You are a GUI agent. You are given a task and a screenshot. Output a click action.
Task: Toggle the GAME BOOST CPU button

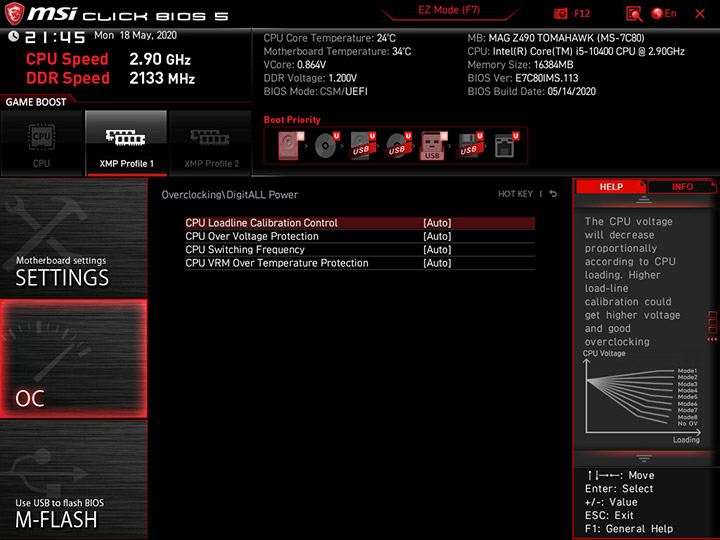[41, 143]
